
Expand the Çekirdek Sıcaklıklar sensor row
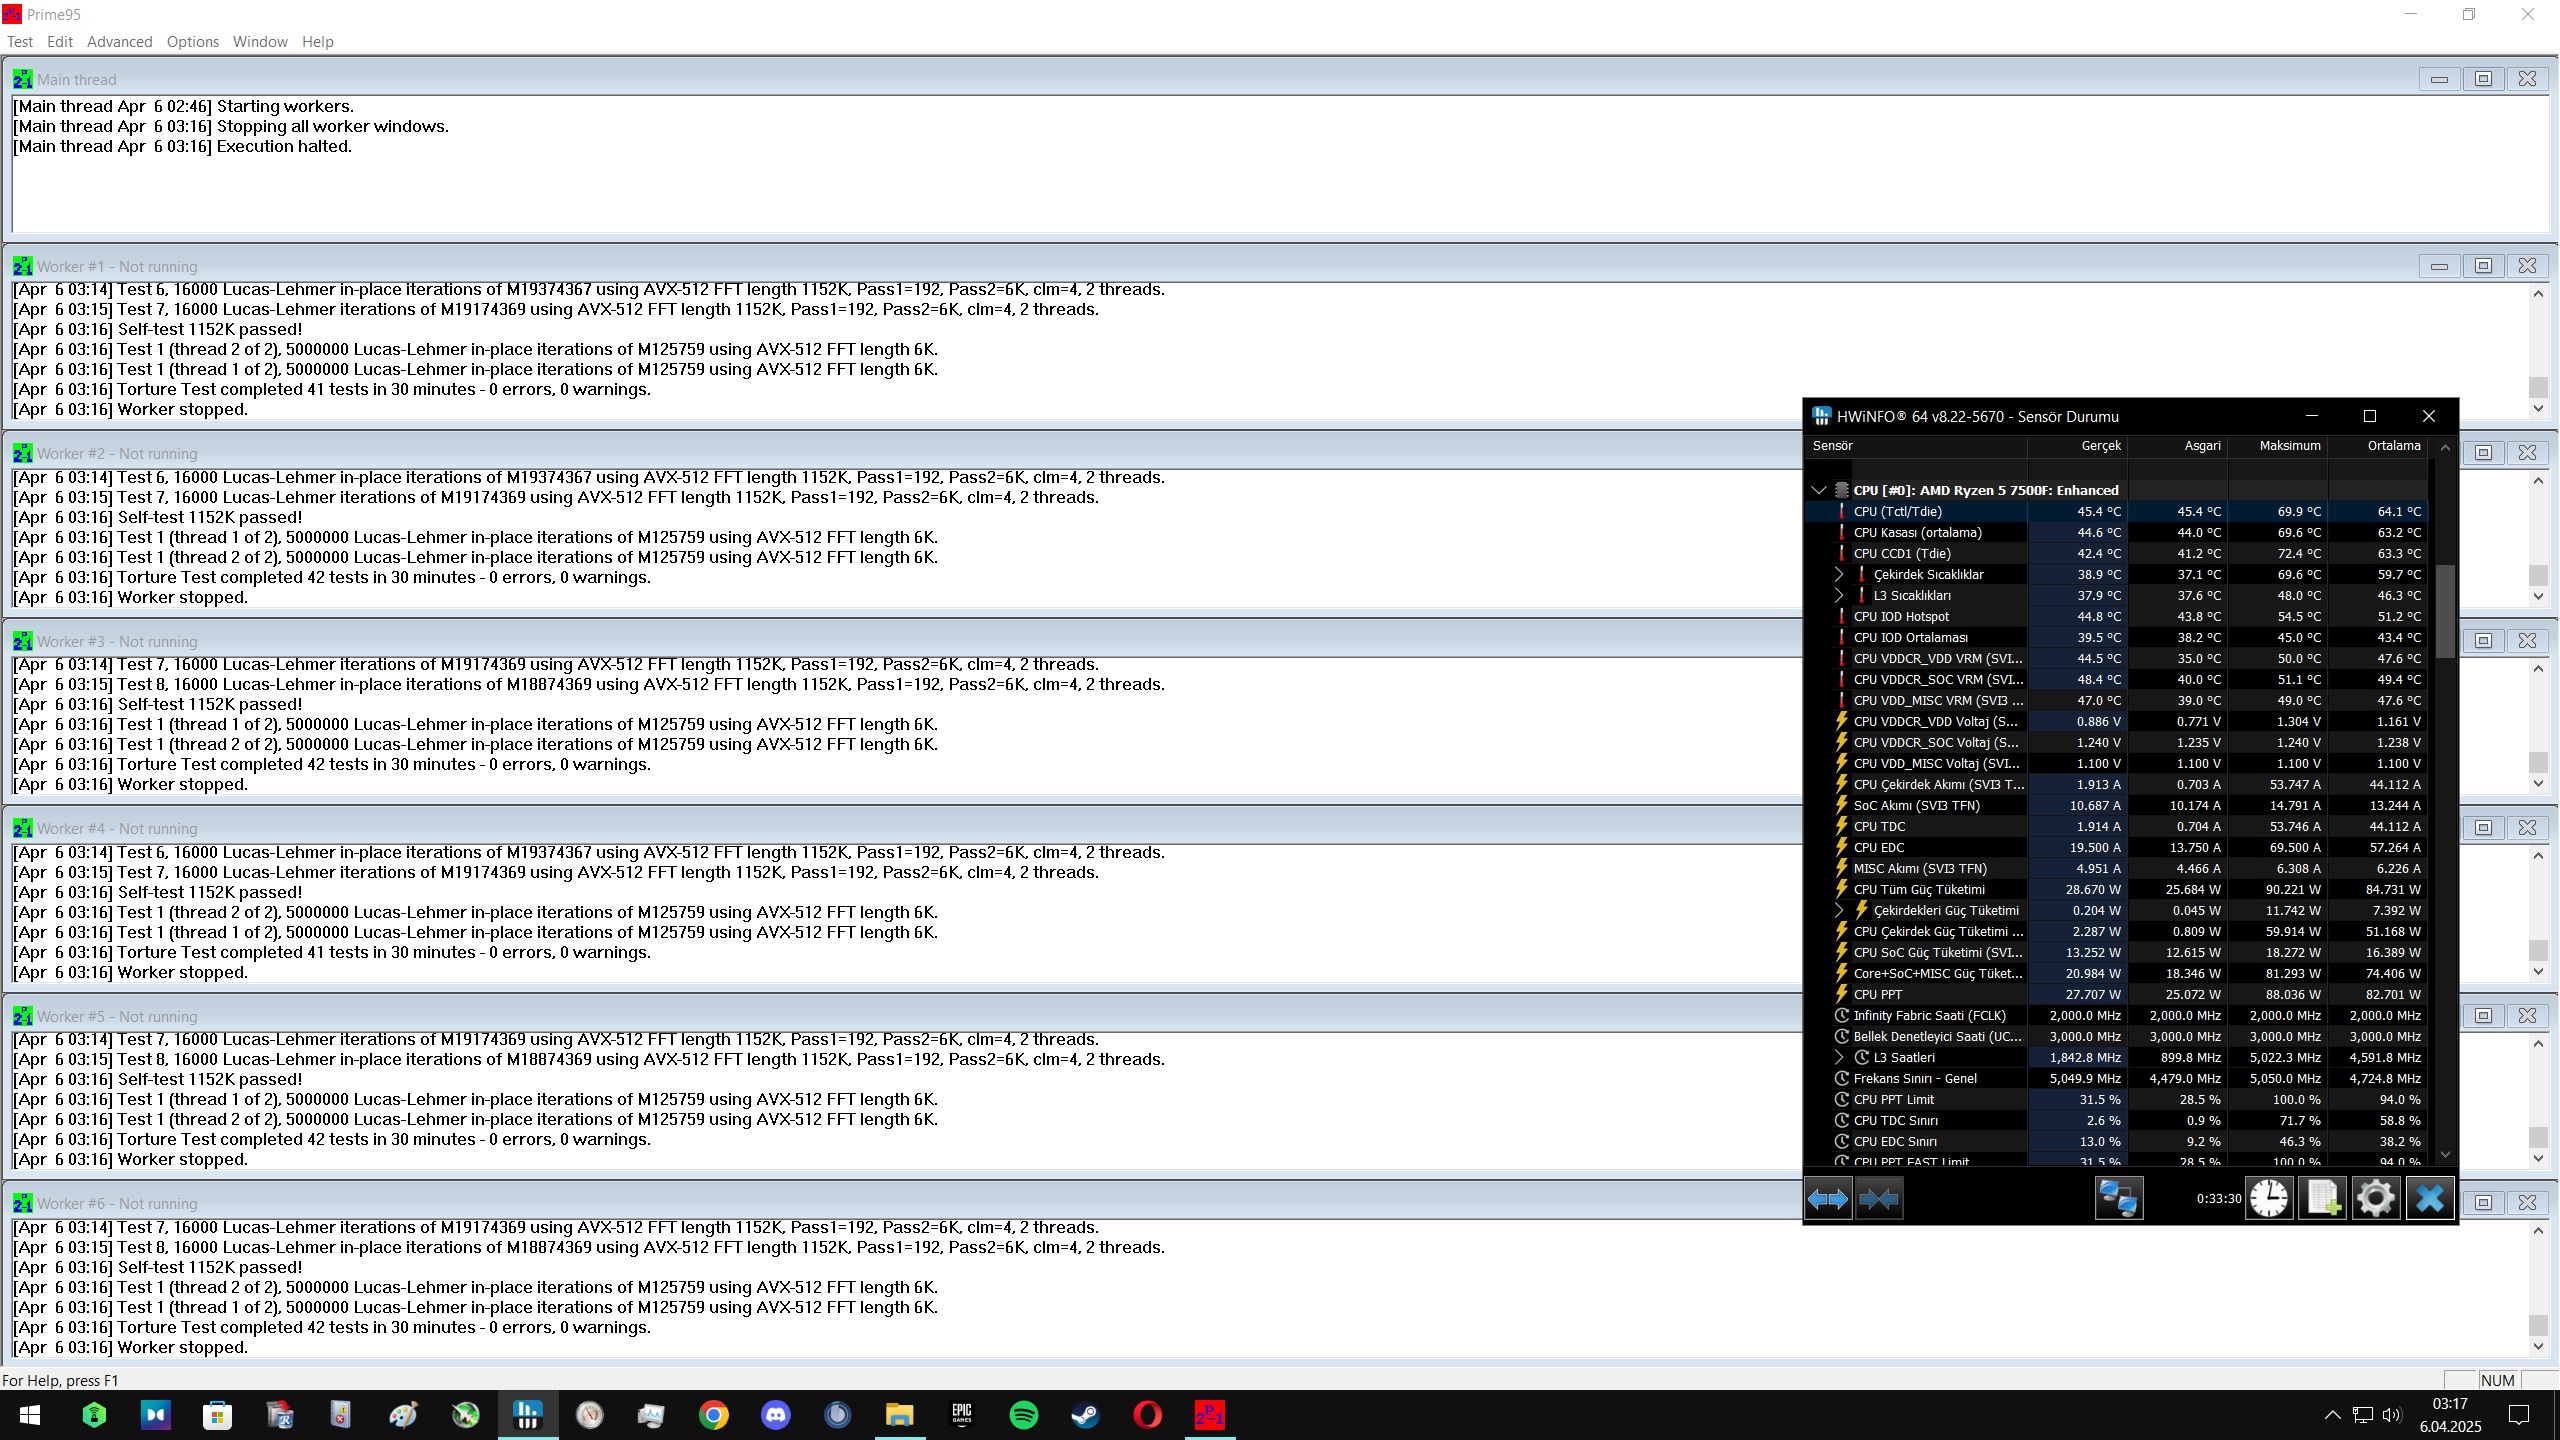pyautogui.click(x=1838, y=574)
